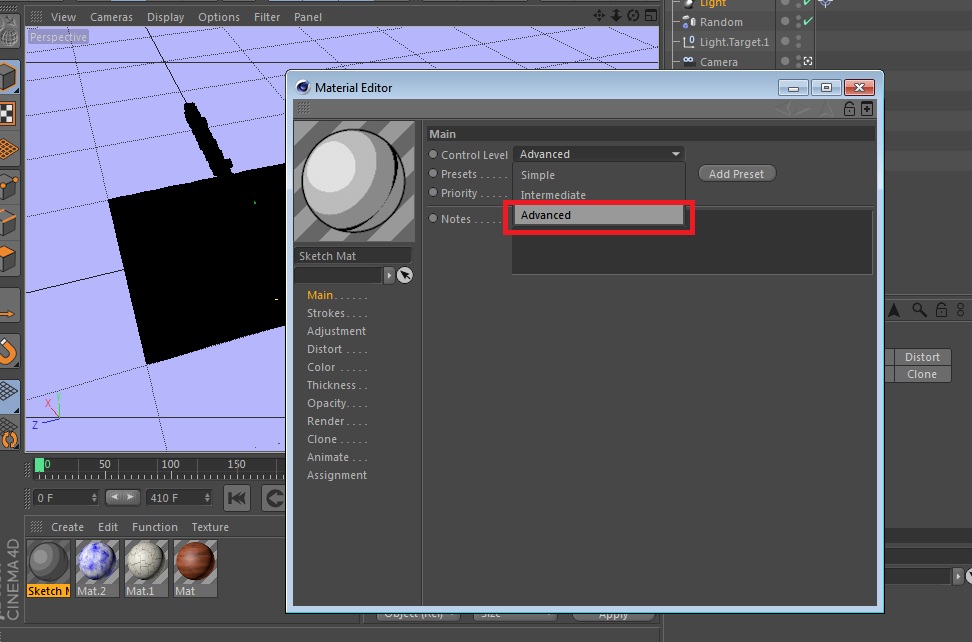Adjust the 0 F frame field stepper

(x=94, y=498)
